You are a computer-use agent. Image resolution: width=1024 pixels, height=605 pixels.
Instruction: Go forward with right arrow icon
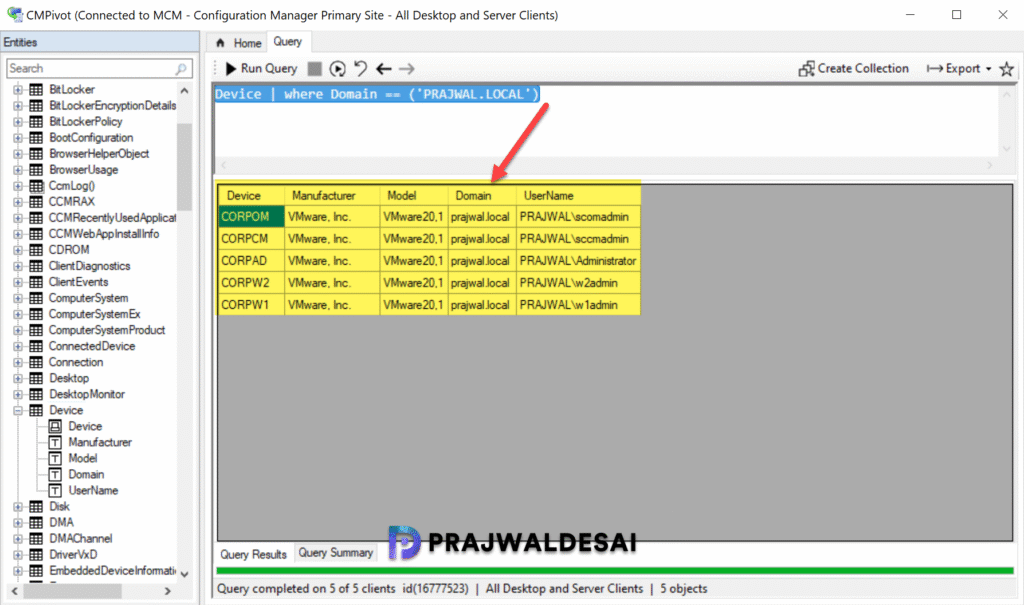click(x=407, y=69)
